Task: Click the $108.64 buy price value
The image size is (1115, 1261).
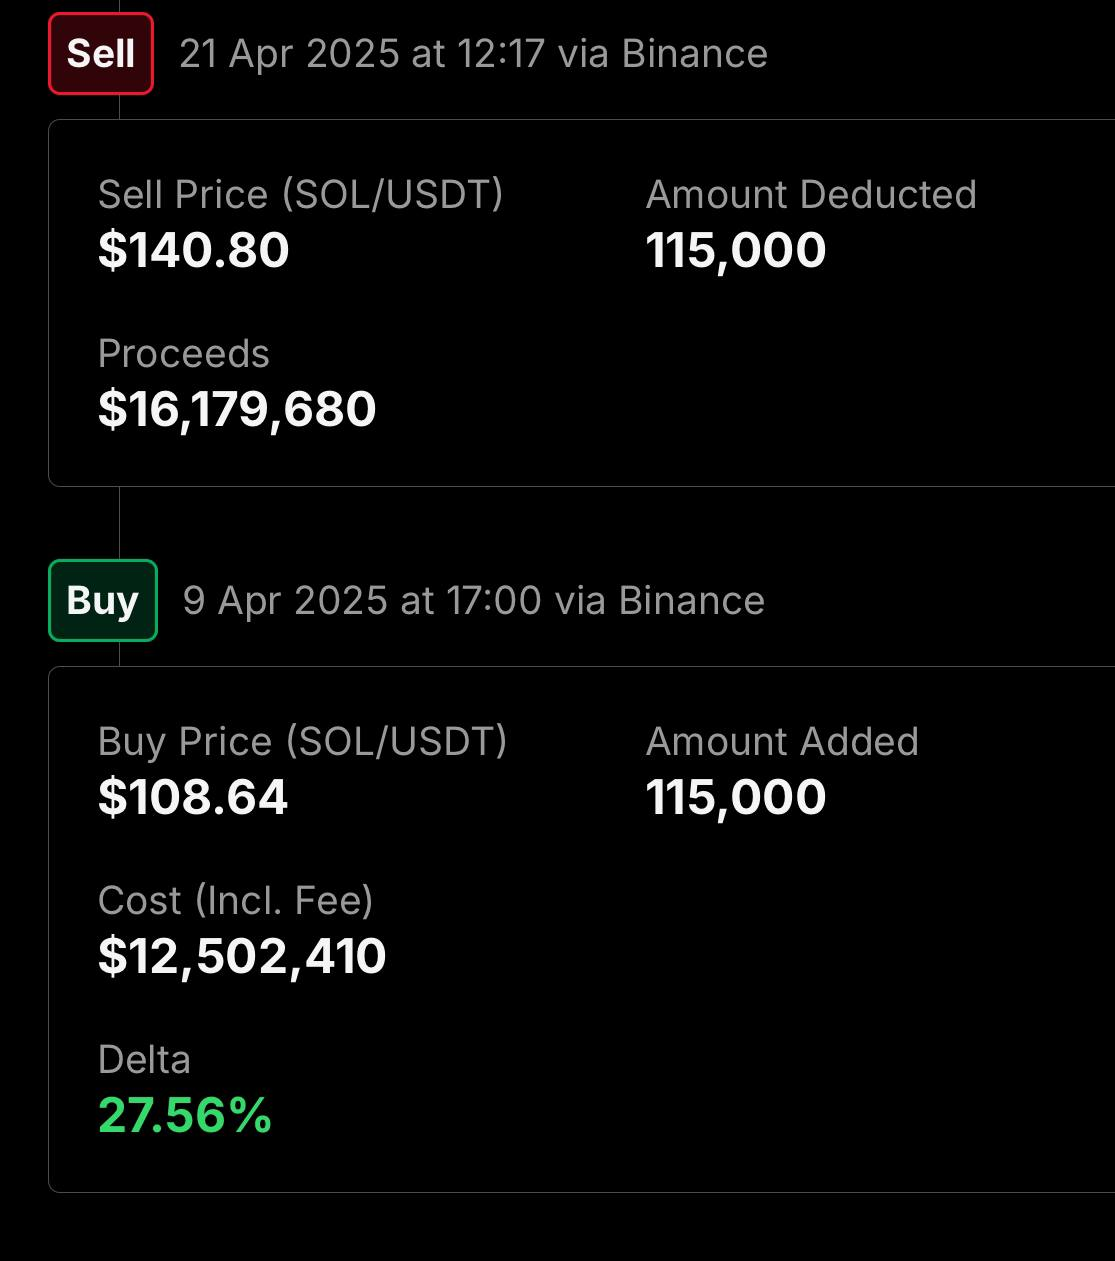Action: (x=193, y=797)
